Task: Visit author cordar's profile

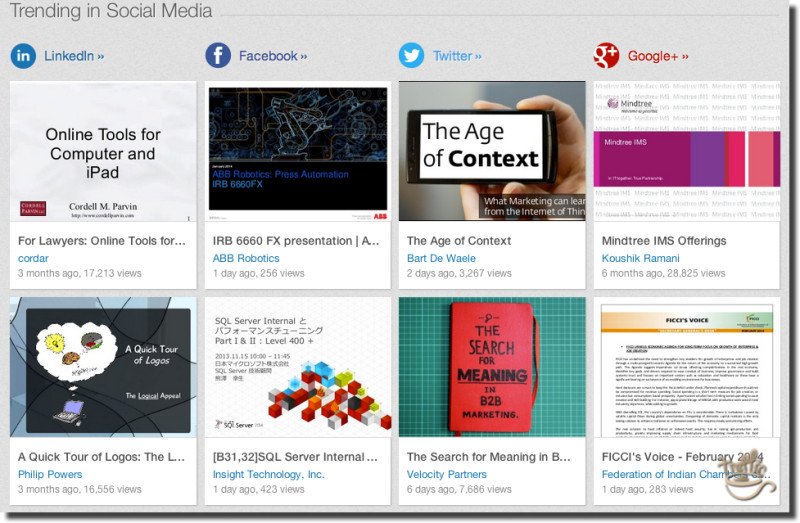Action: click(x=33, y=258)
